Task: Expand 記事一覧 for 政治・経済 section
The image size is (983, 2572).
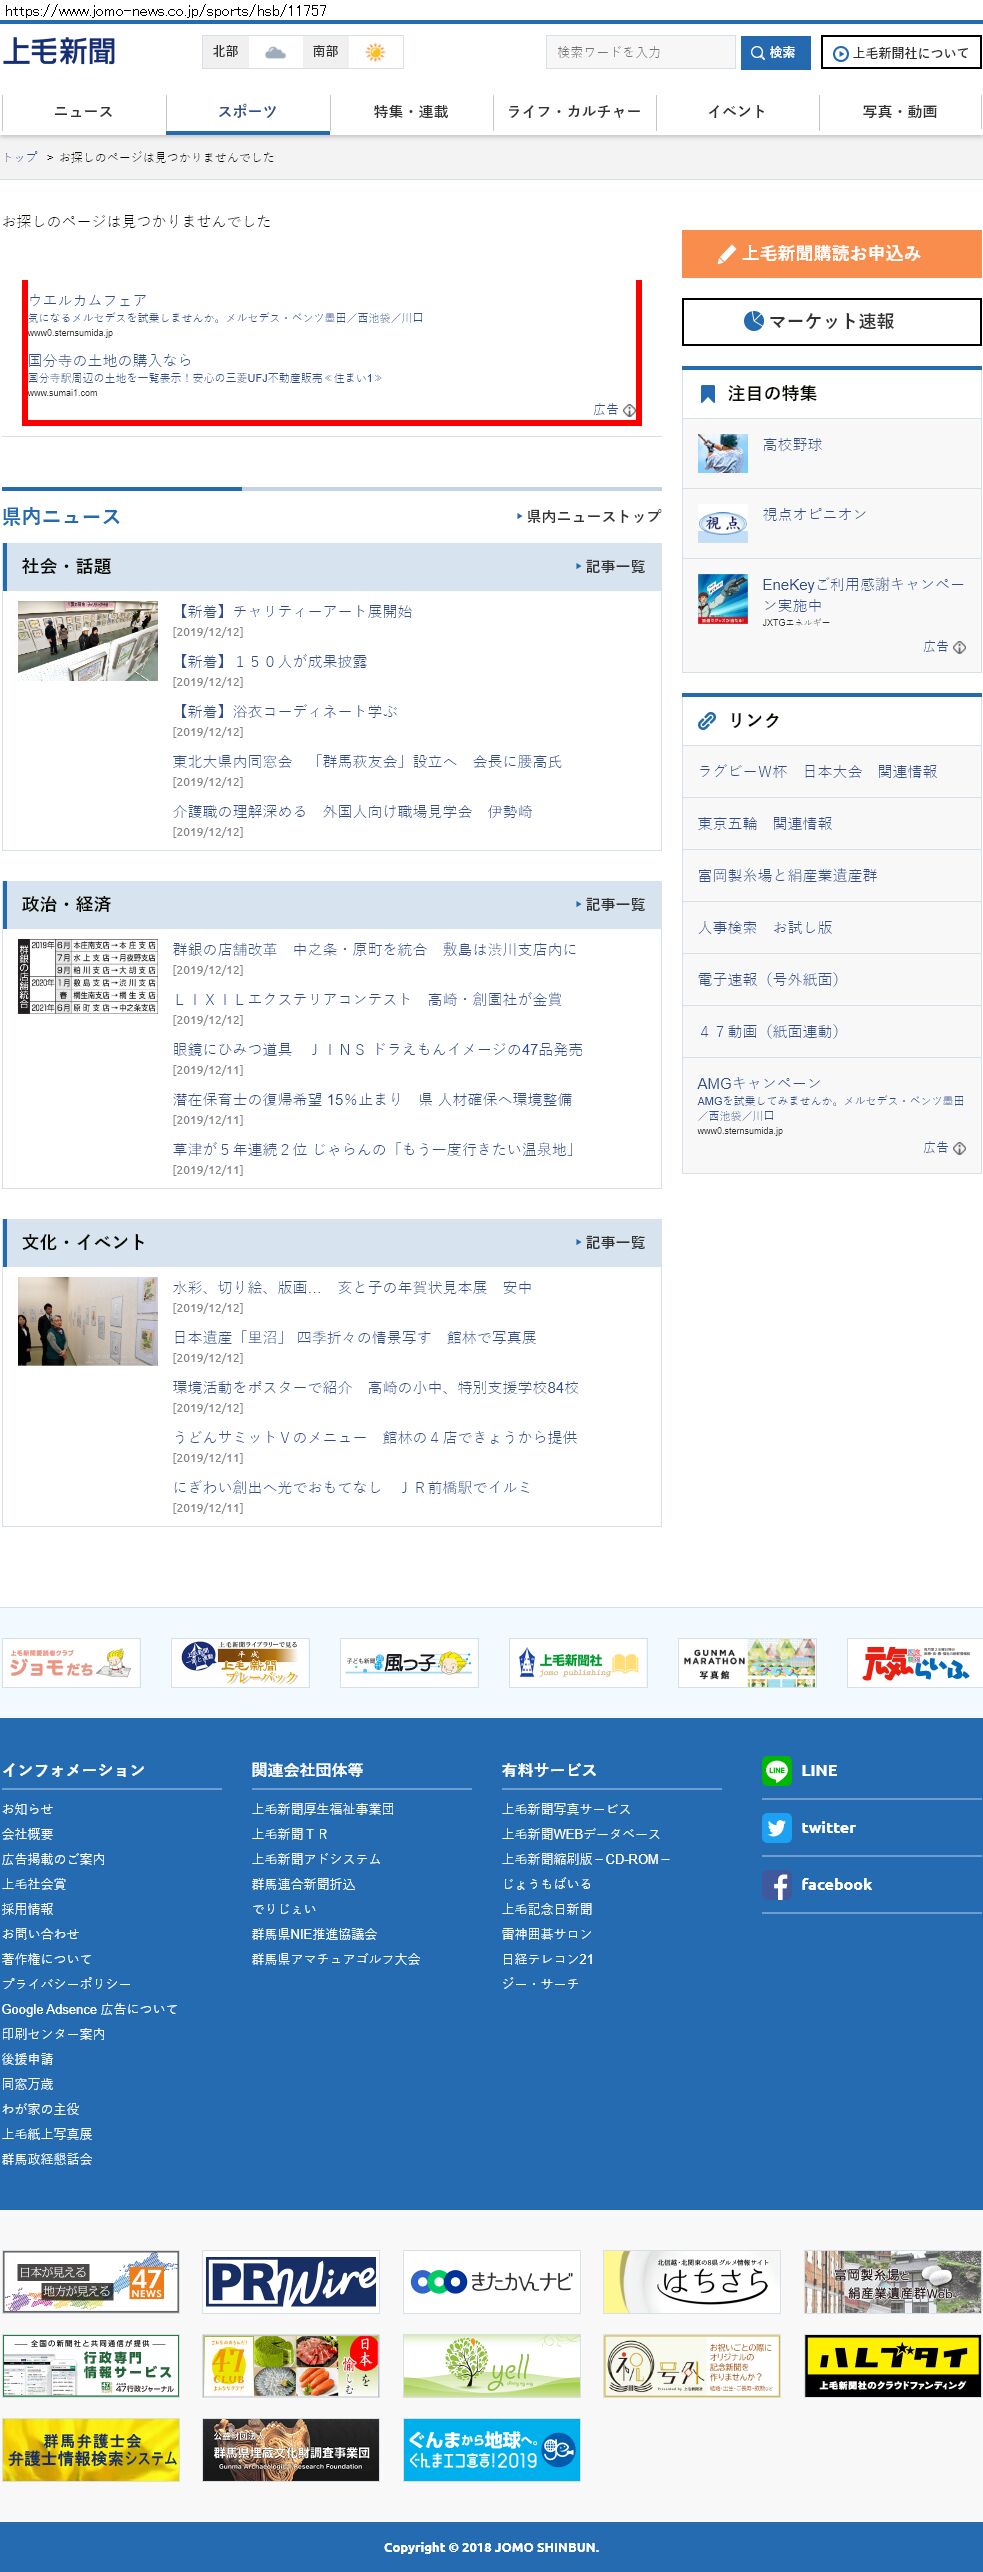Action: pyautogui.click(x=611, y=905)
